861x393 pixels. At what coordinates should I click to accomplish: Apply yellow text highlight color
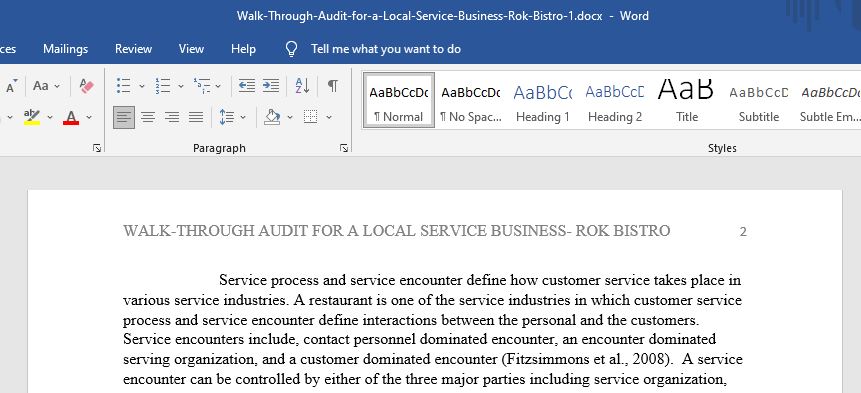coord(32,117)
